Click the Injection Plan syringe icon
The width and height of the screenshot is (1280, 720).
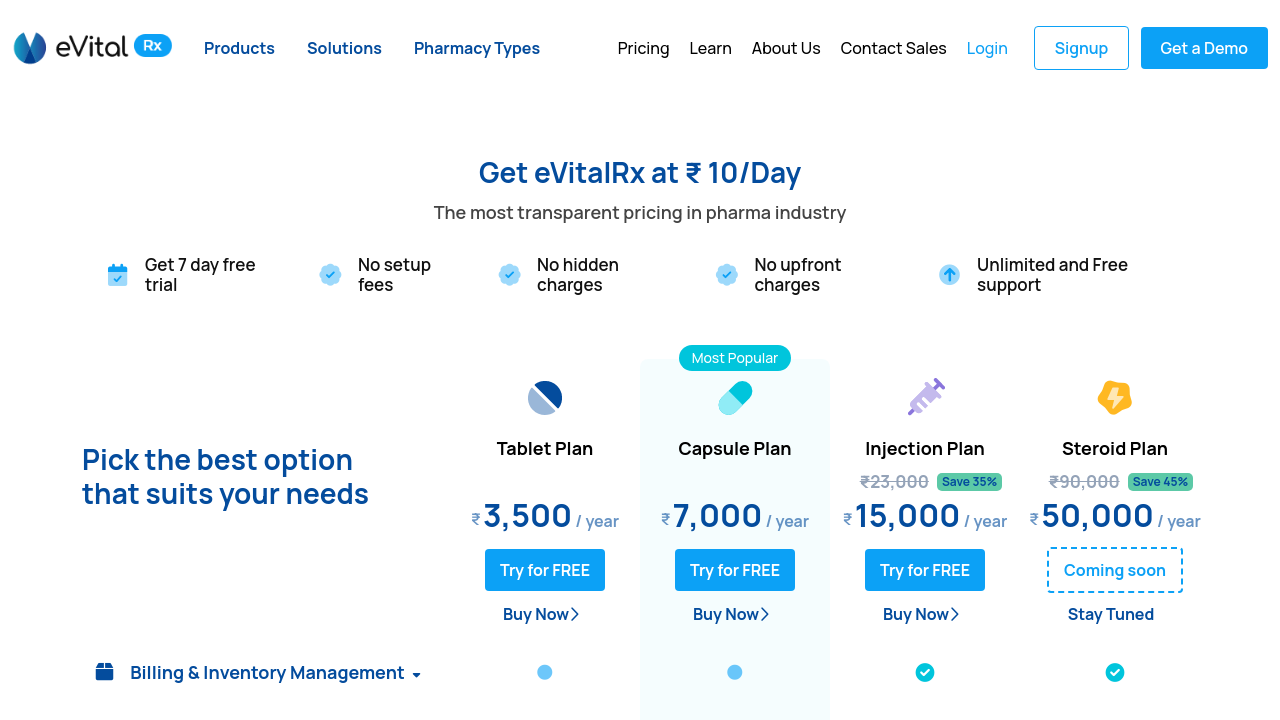926,397
